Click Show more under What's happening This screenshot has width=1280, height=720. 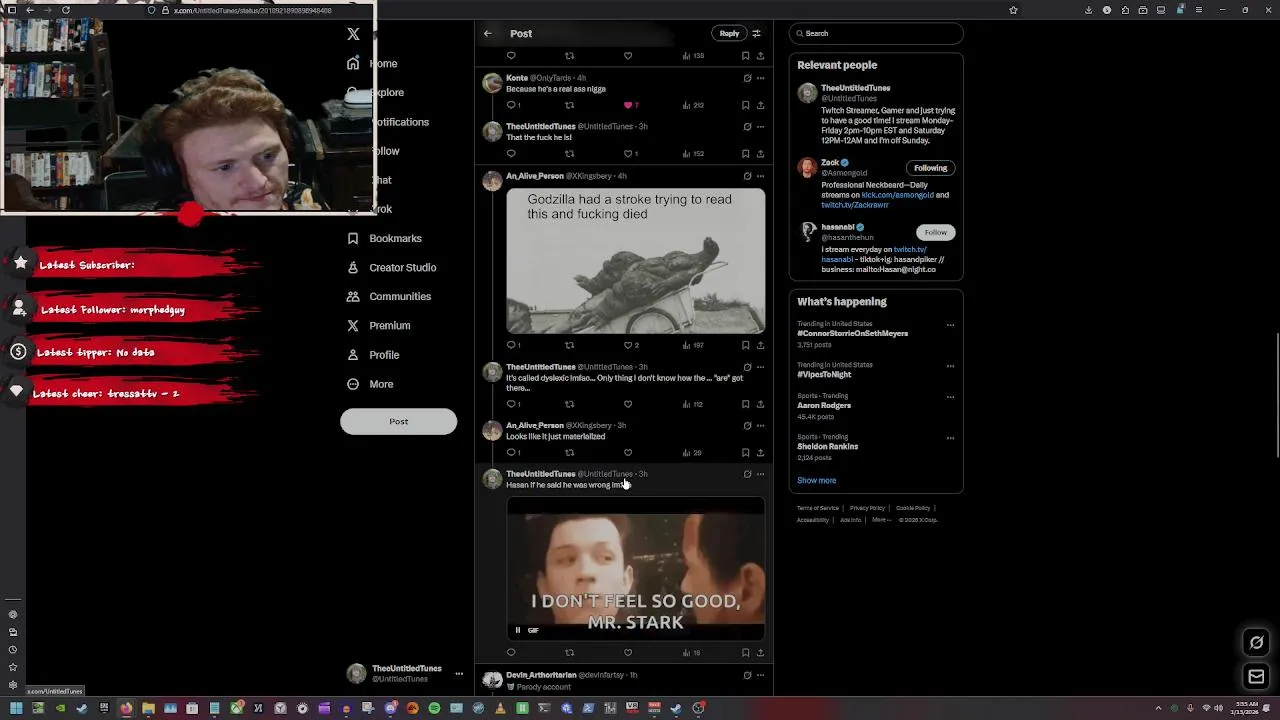816,481
